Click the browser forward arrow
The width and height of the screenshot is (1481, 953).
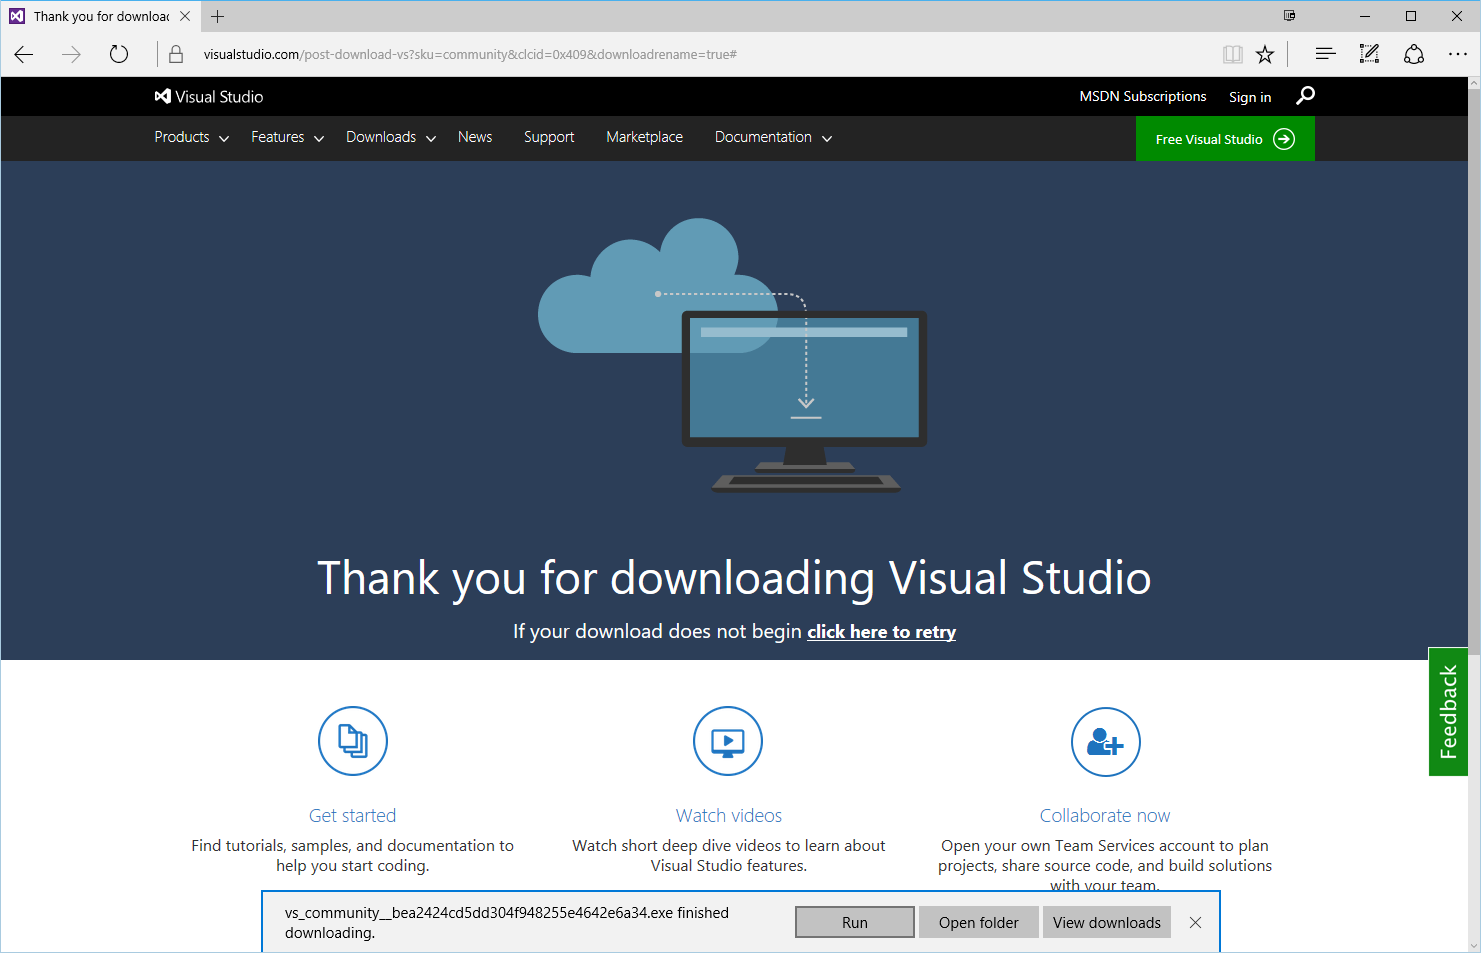coord(71,54)
